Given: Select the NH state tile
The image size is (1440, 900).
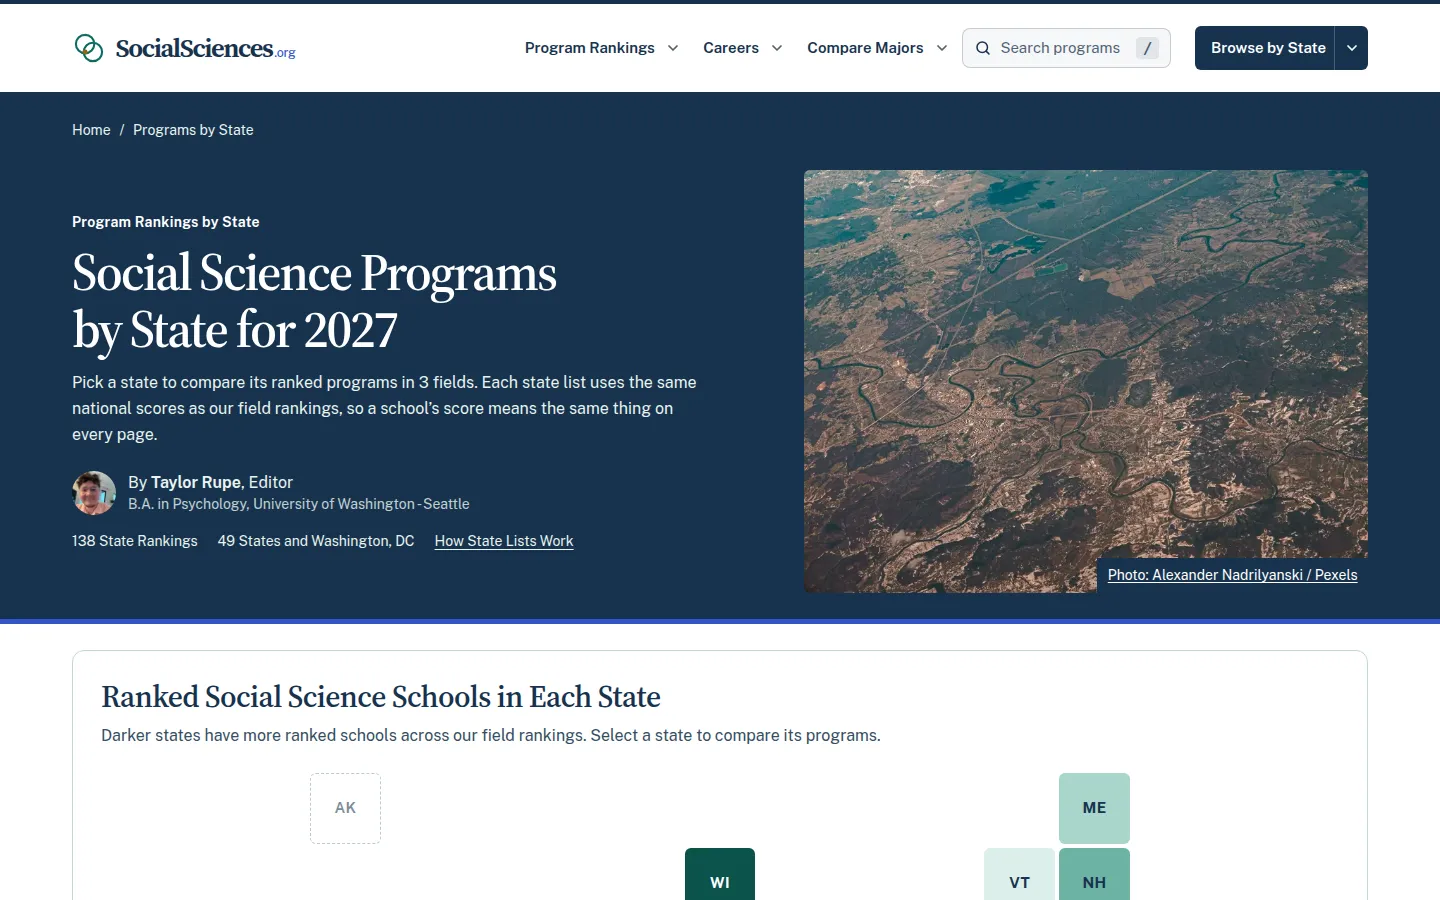Looking at the screenshot, I should (1094, 875).
